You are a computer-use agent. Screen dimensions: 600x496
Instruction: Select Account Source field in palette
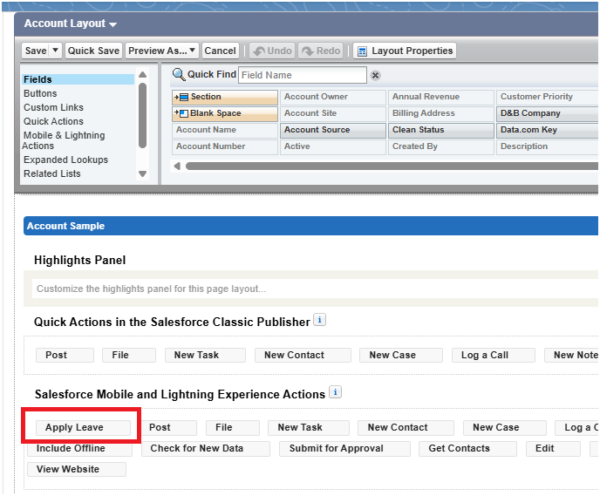pyautogui.click(x=333, y=130)
